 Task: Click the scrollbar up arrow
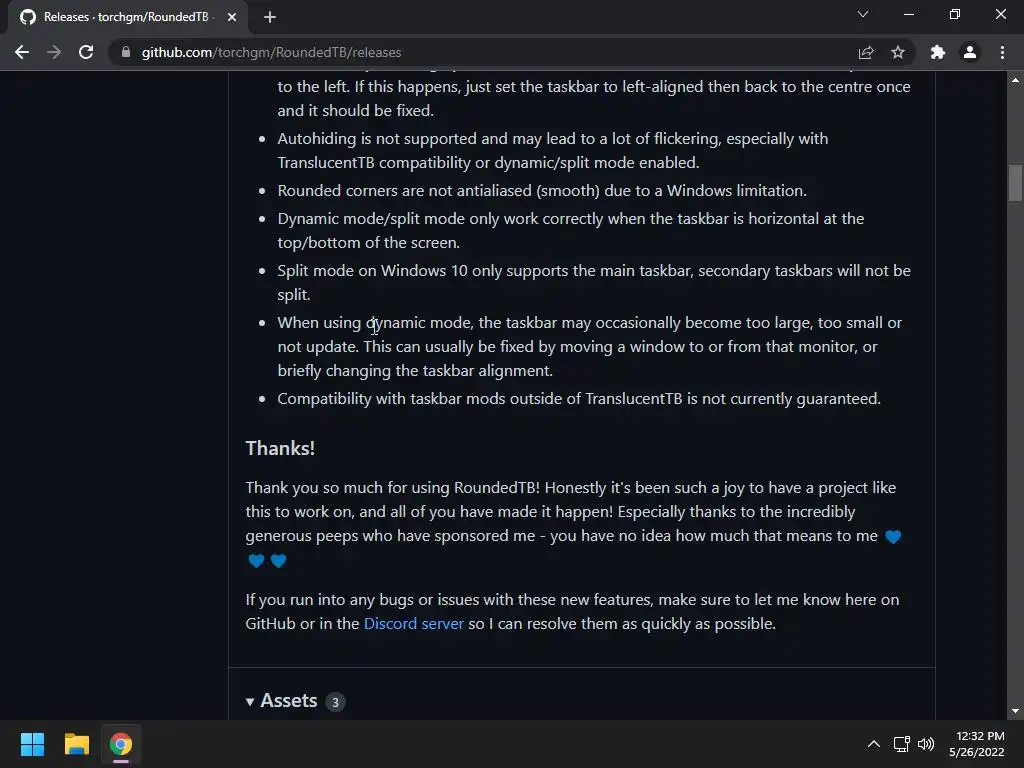(1015, 80)
